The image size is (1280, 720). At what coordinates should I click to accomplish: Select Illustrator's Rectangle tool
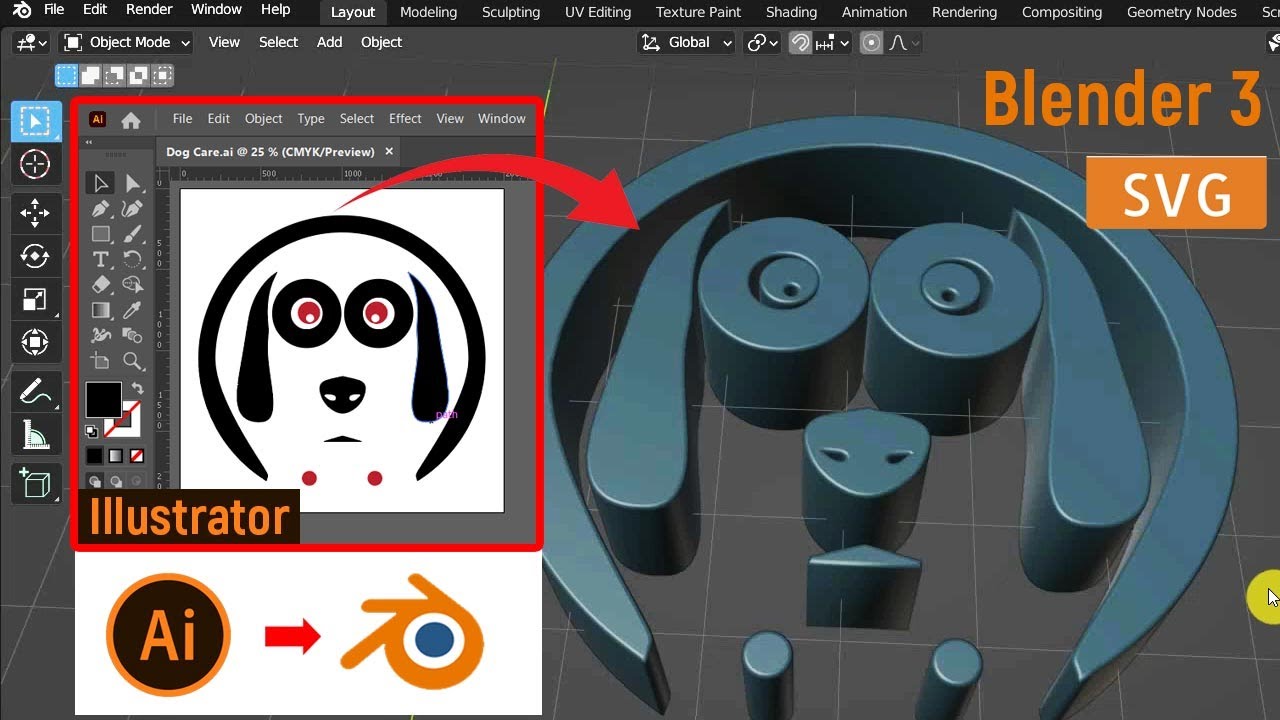click(101, 234)
